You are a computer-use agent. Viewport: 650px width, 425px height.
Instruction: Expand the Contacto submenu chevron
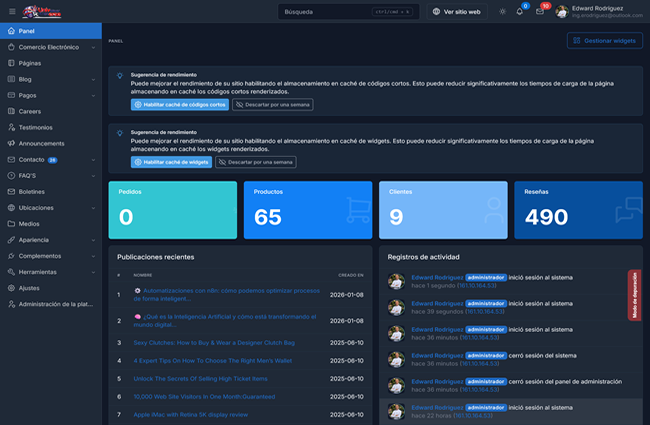(x=93, y=160)
